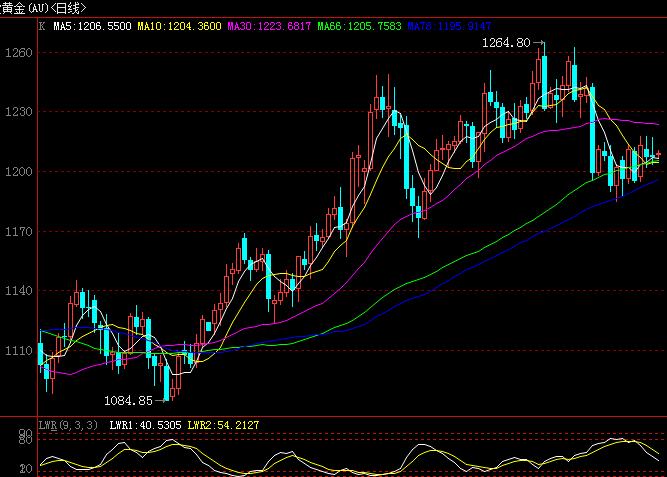The height and width of the screenshot is (477, 667).
Task: Click the 1230 price axis label
Action: [x=17, y=112]
